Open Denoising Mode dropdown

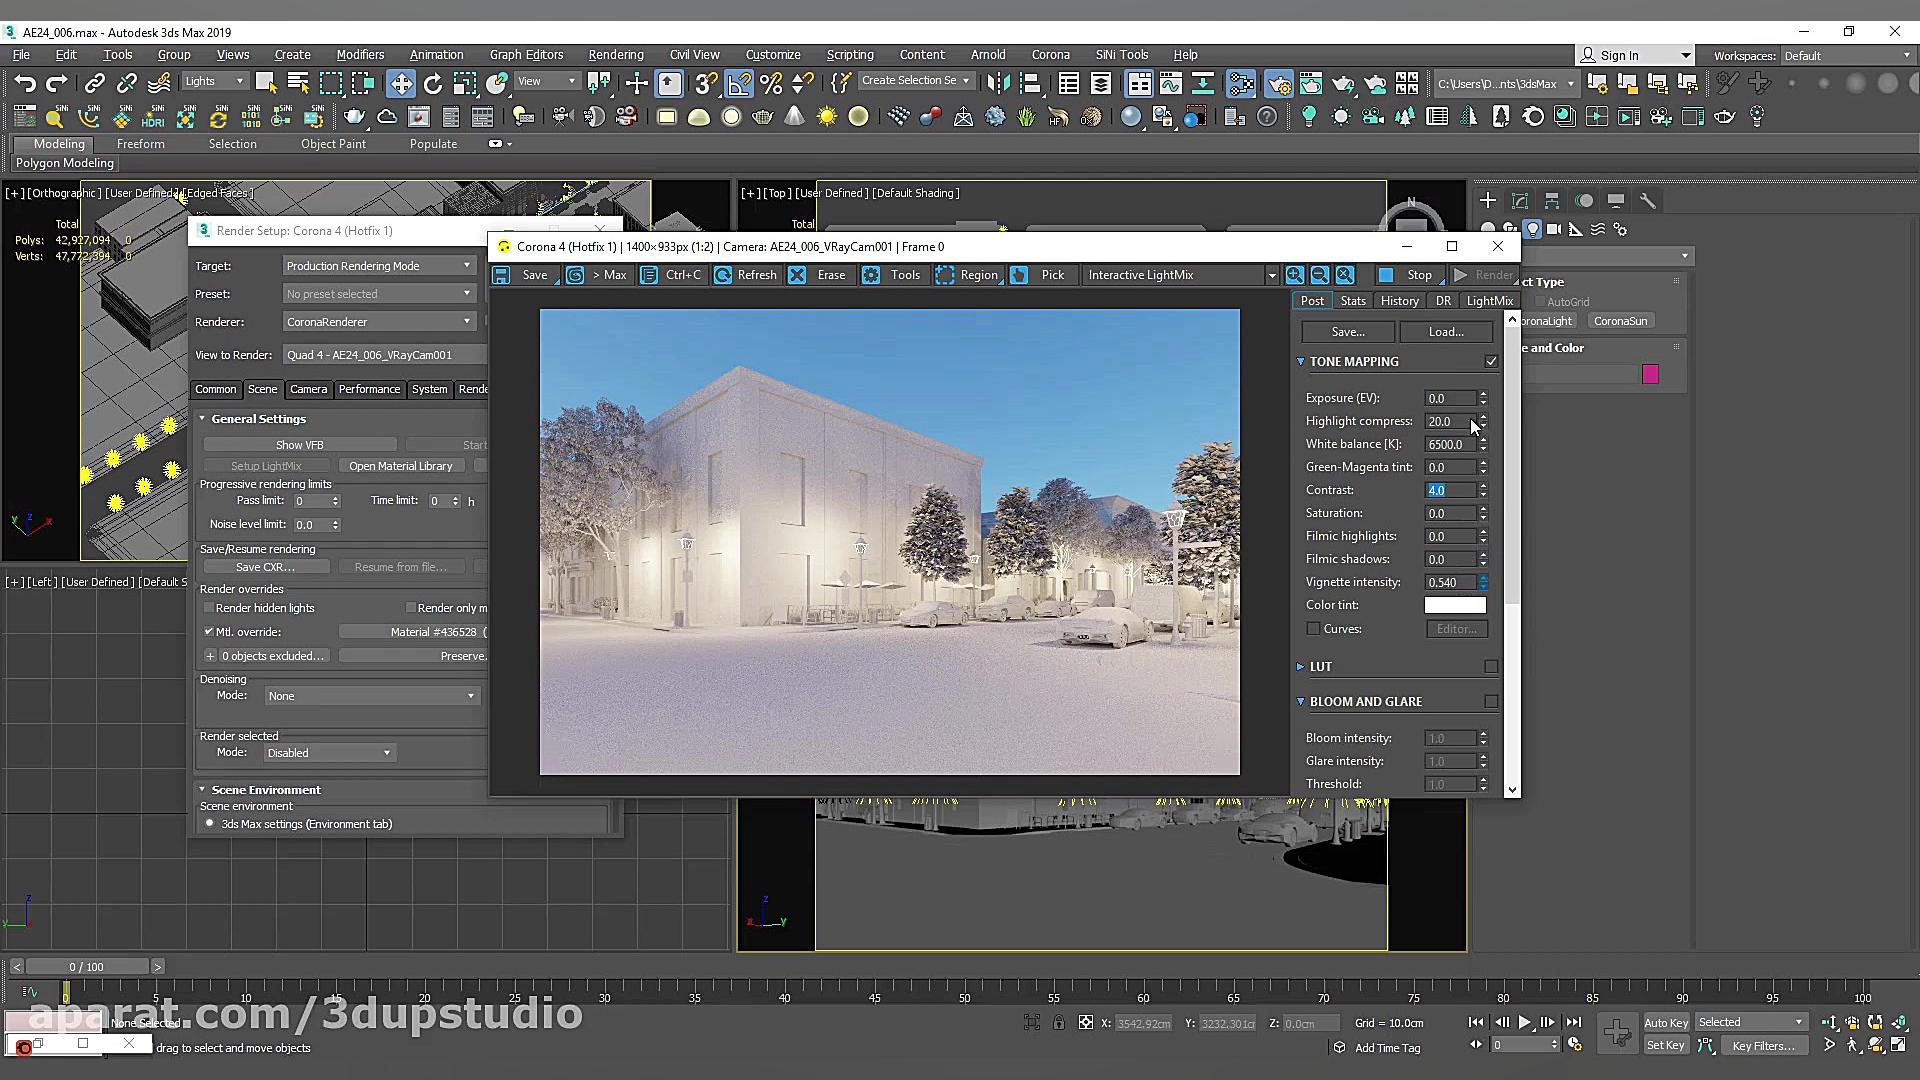(371, 696)
